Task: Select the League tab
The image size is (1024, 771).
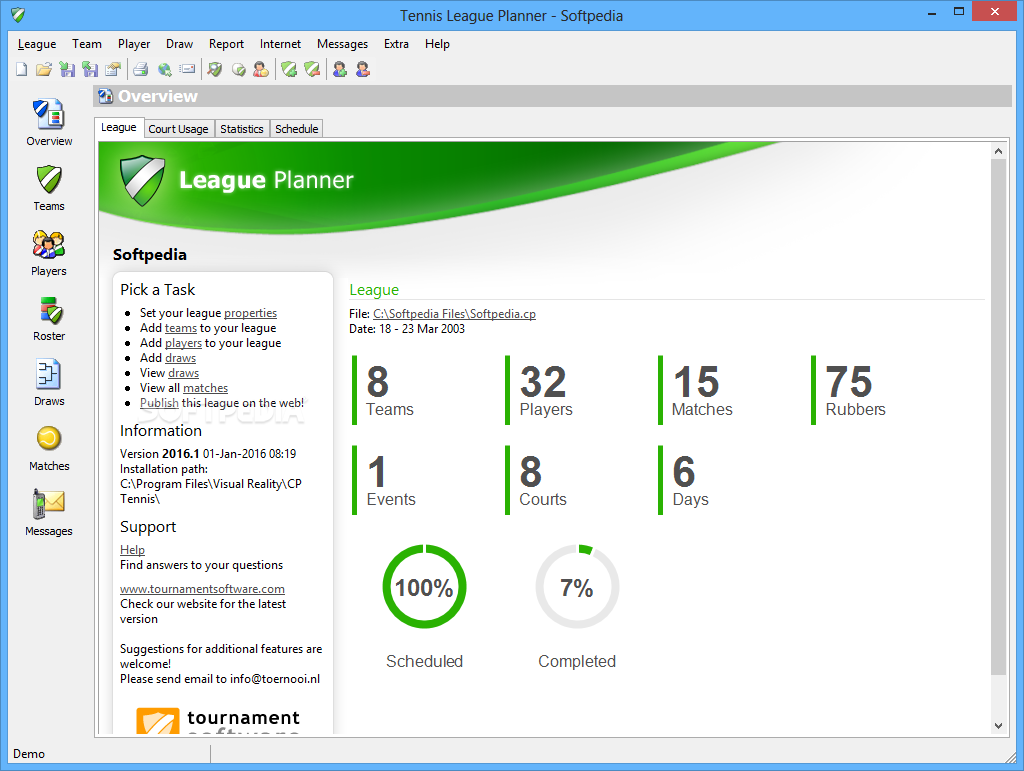Action: 119,127
